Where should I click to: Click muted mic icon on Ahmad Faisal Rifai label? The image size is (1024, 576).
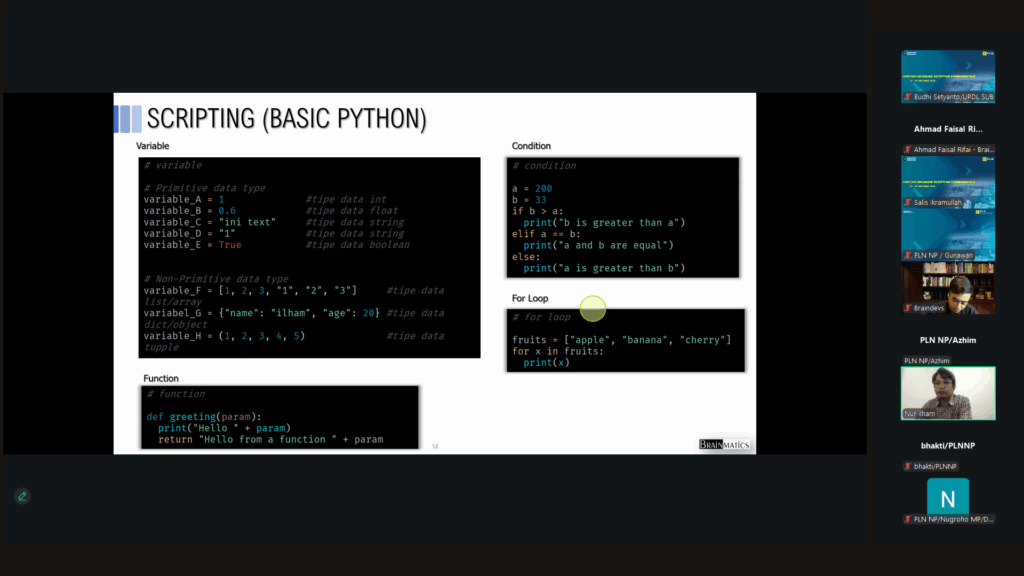pos(907,150)
